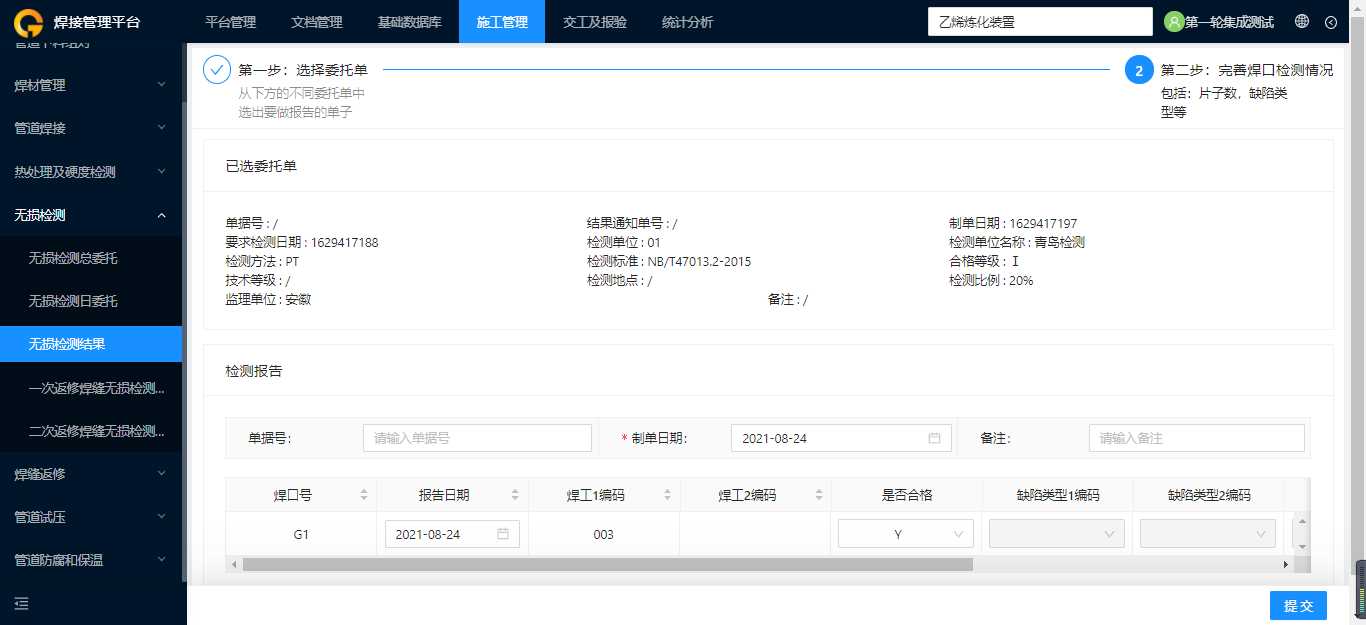Click step two number circle
The image size is (1366, 625).
coord(1139,70)
